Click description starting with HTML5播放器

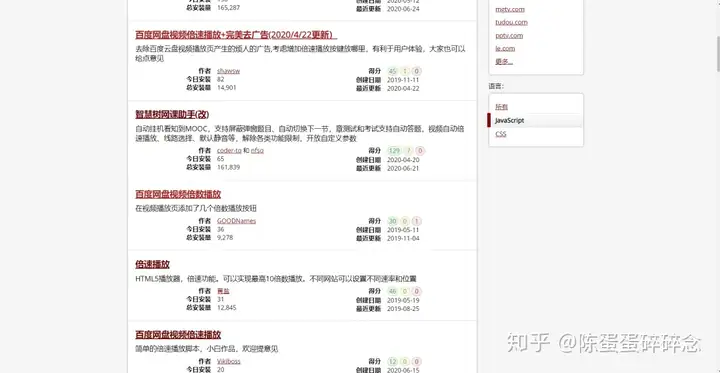coord(276,279)
